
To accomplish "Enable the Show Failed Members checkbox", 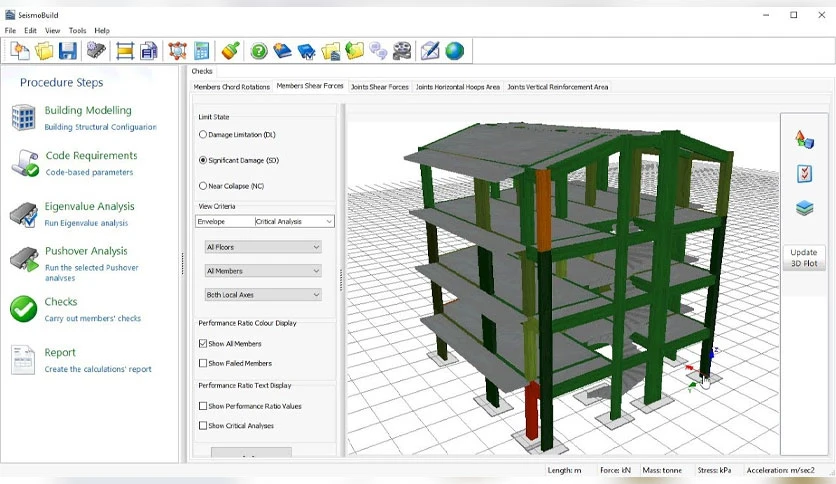I will coord(203,363).
